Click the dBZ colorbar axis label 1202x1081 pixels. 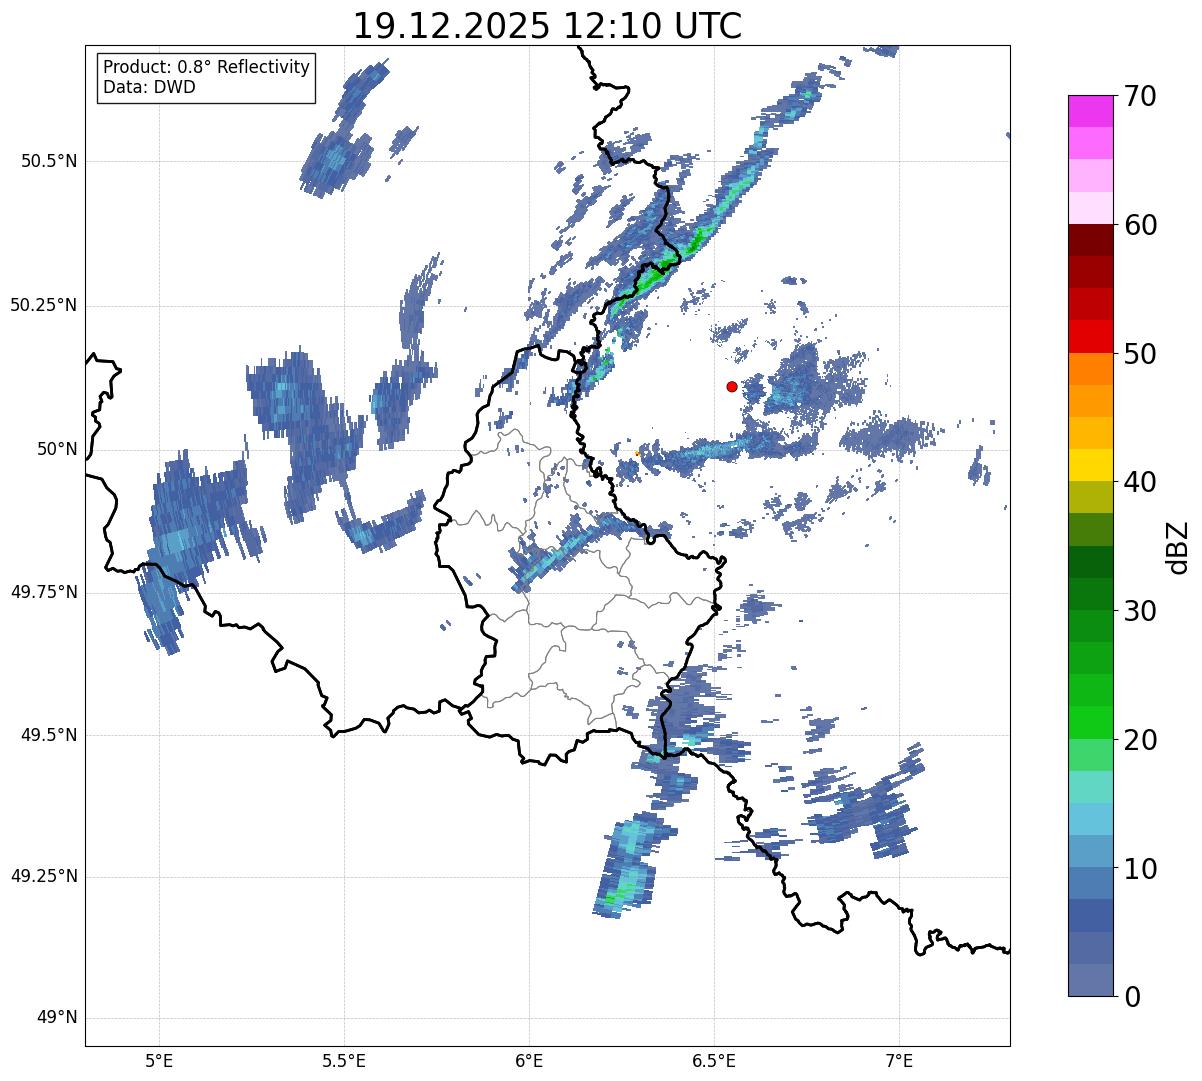[1178, 546]
